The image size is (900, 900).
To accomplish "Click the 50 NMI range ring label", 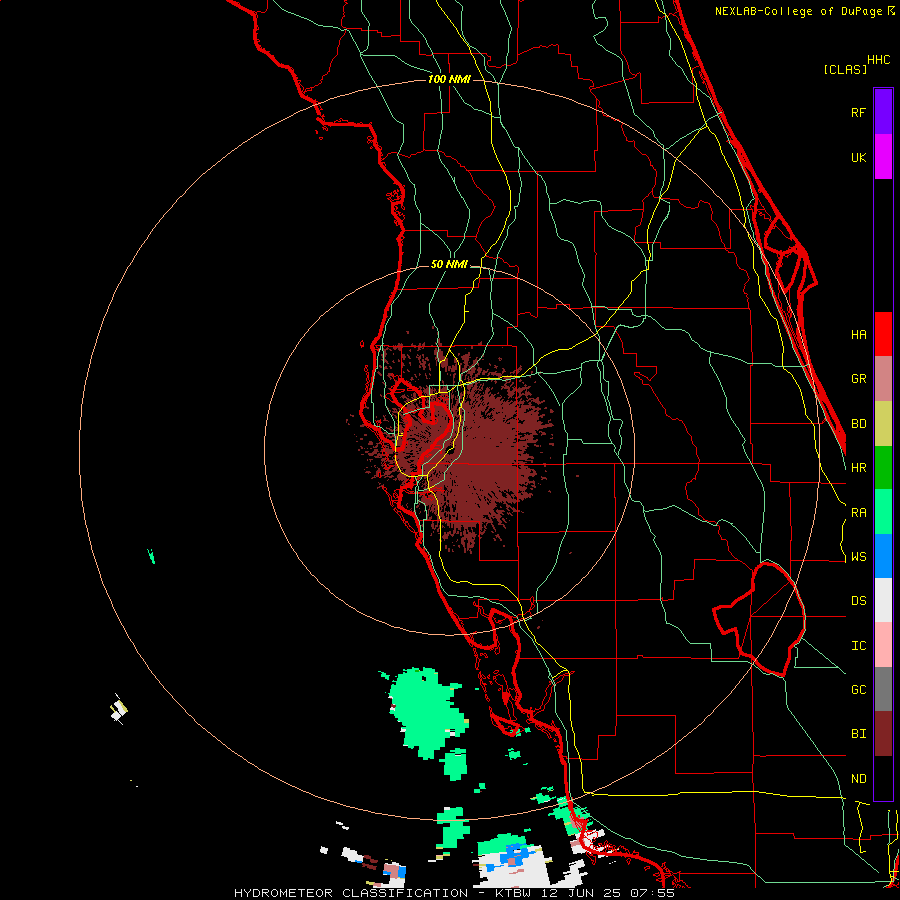I will pyautogui.click(x=449, y=264).
